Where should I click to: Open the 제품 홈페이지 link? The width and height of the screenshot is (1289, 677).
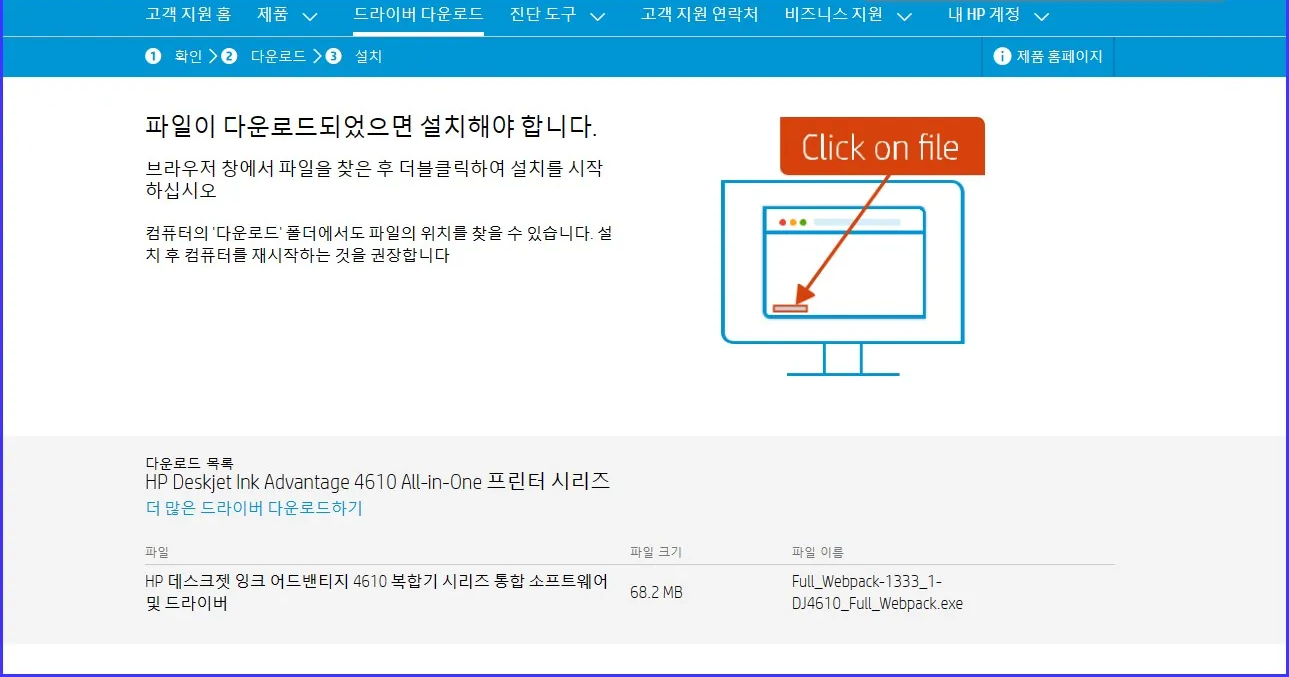coord(1060,57)
